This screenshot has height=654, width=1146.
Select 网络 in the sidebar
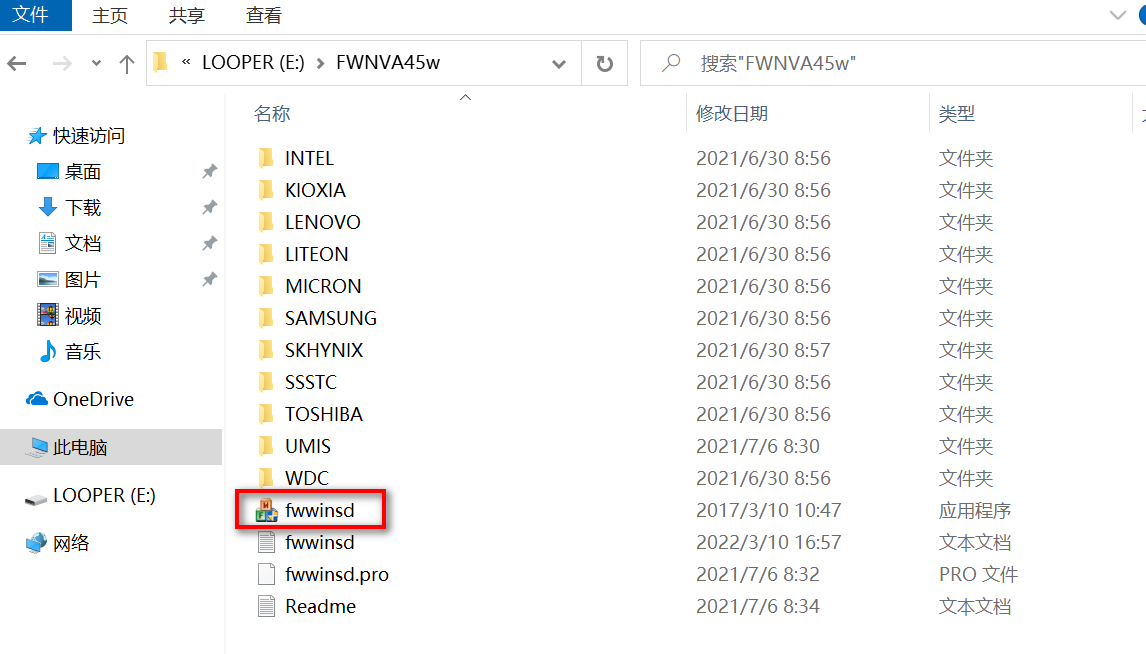coord(71,543)
